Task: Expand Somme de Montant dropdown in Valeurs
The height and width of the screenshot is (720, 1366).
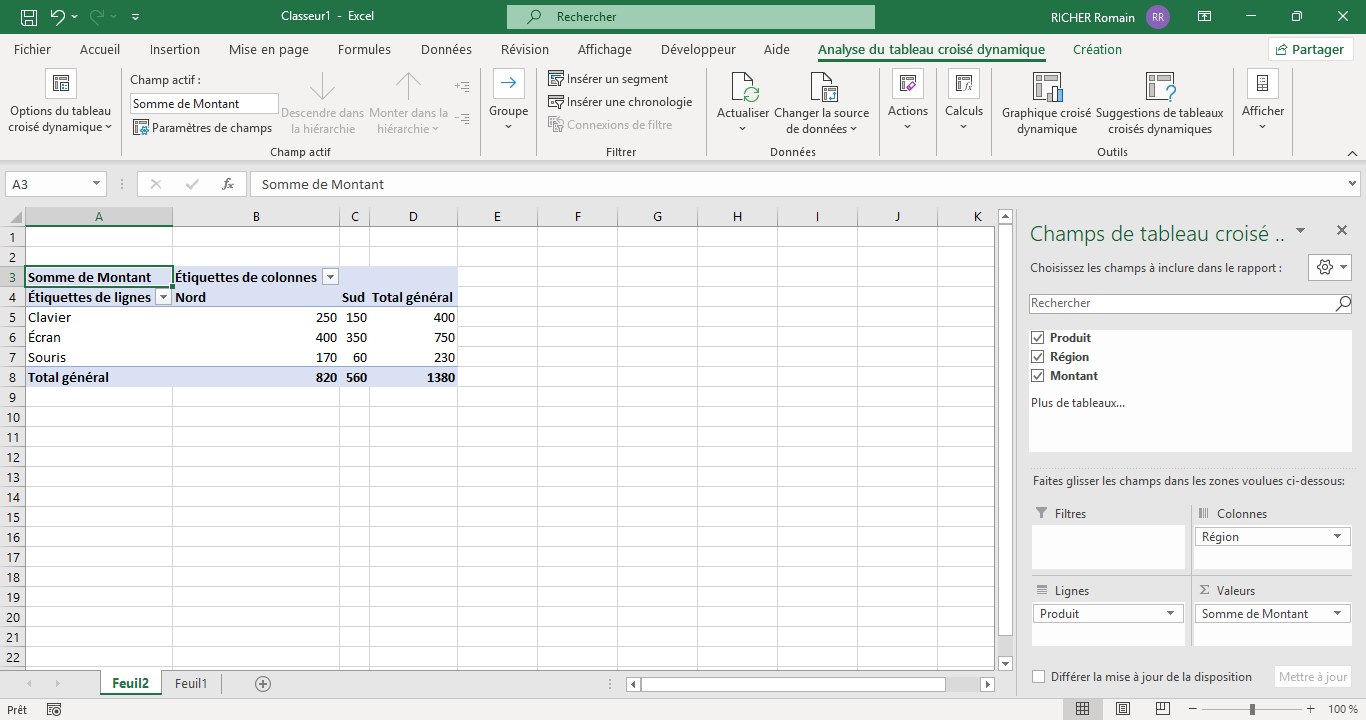Action: tap(1338, 614)
